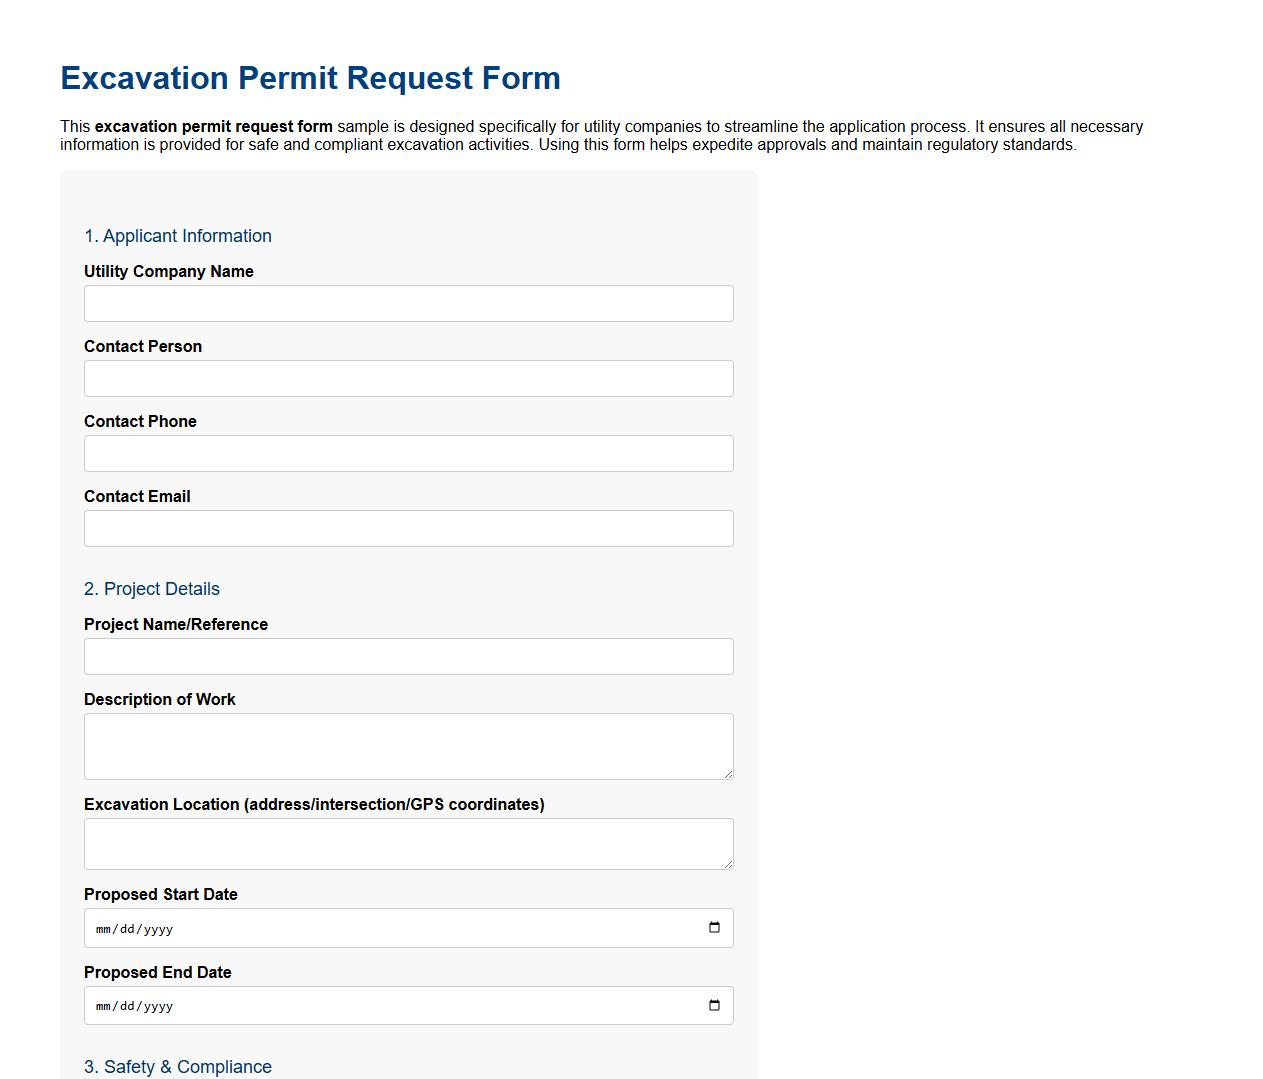The width and height of the screenshot is (1263, 1079).
Task: Click inside the Contact Email field
Action: [x=408, y=528]
